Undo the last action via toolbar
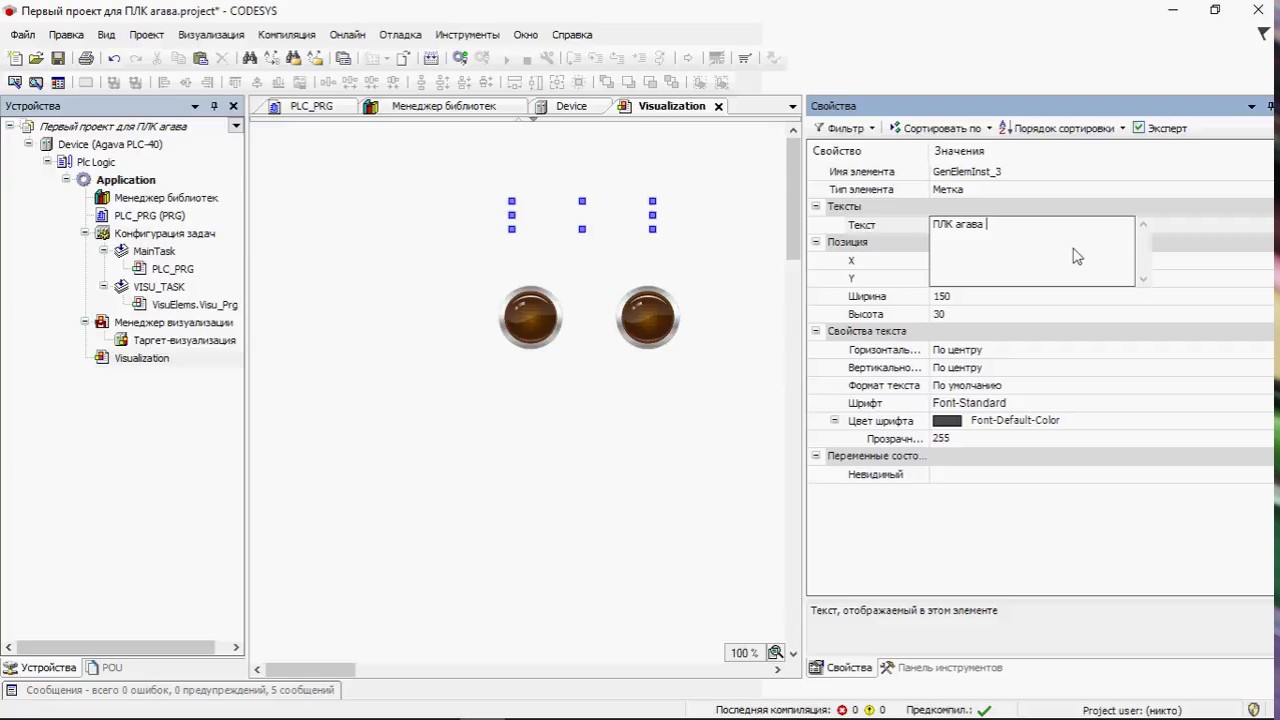 point(114,59)
